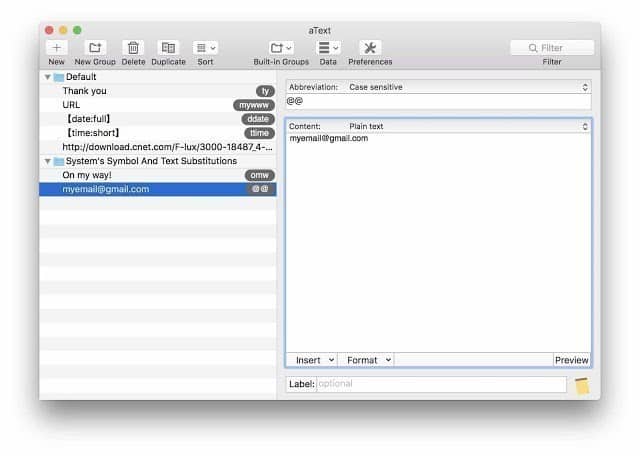Select the time:short snippet
Screen dimensions: 640x456
pyautogui.click(x=158, y=133)
